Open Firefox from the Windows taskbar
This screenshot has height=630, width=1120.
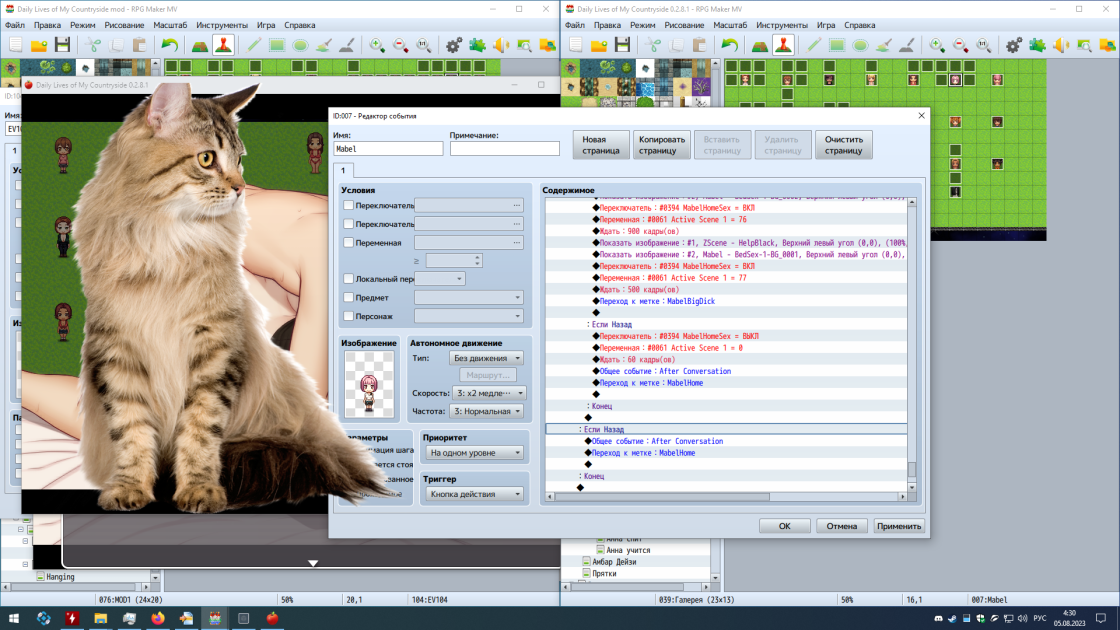point(157,618)
